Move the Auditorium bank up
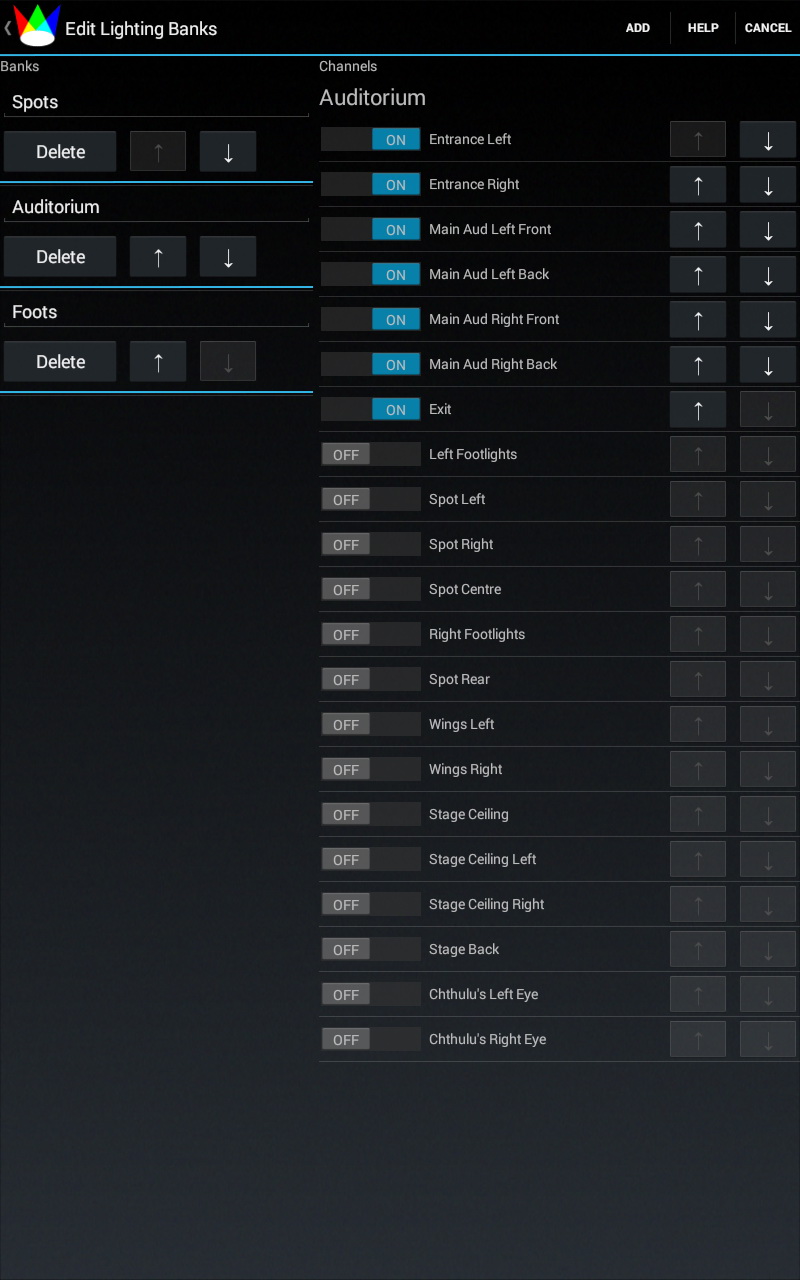The image size is (800, 1280). [157, 256]
